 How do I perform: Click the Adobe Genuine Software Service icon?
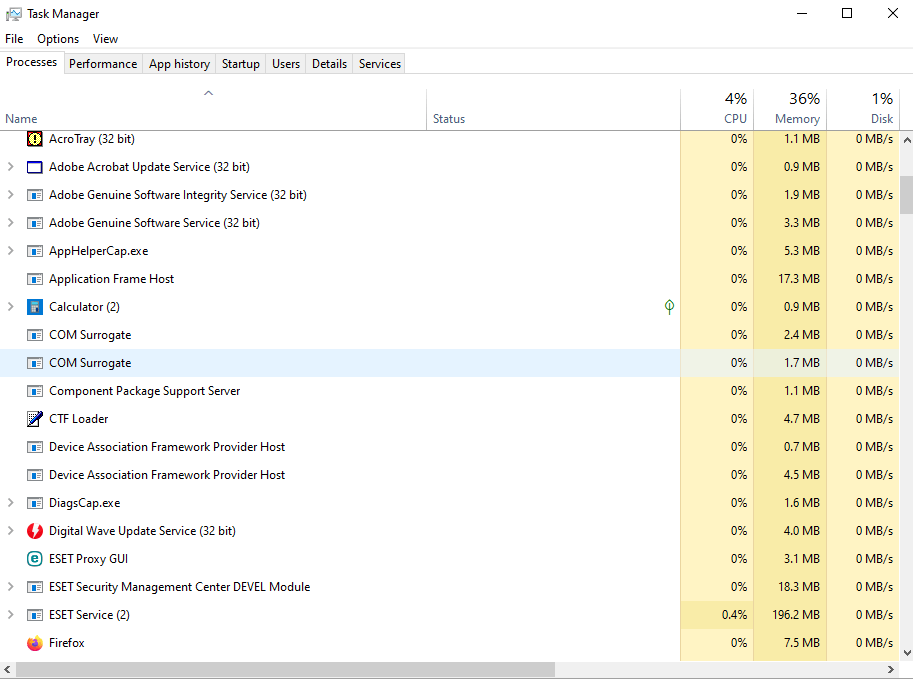pyautogui.click(x=35, y=223)
